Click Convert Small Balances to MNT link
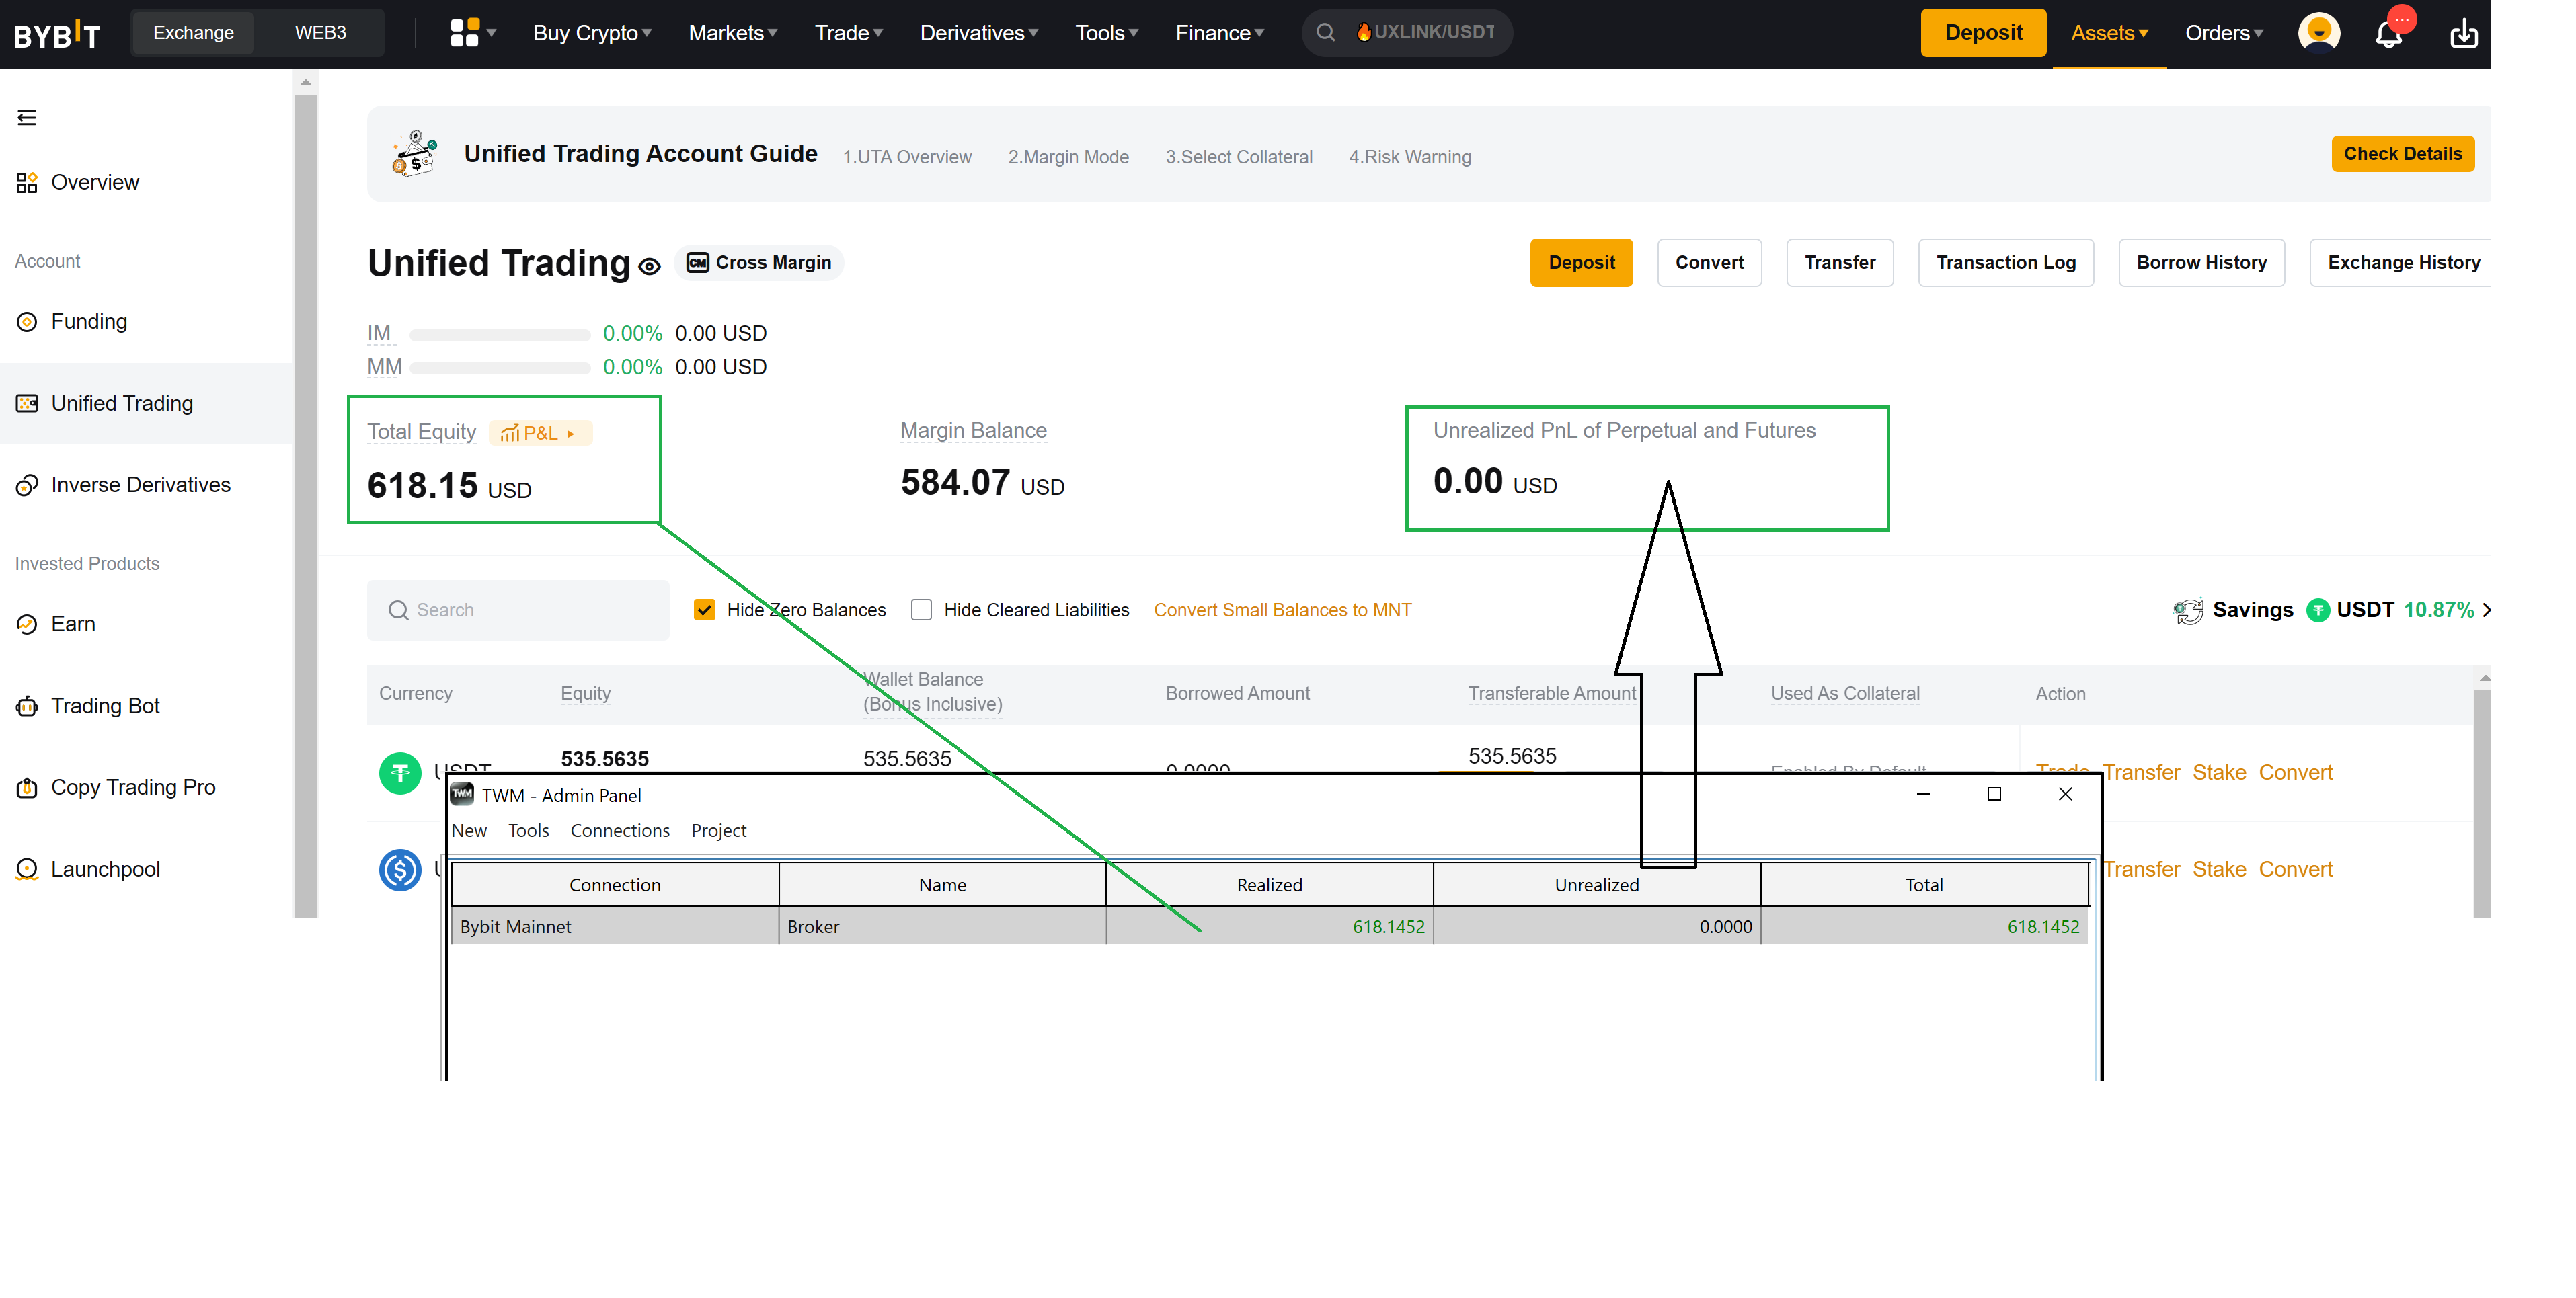 (x=1282, y=610)
